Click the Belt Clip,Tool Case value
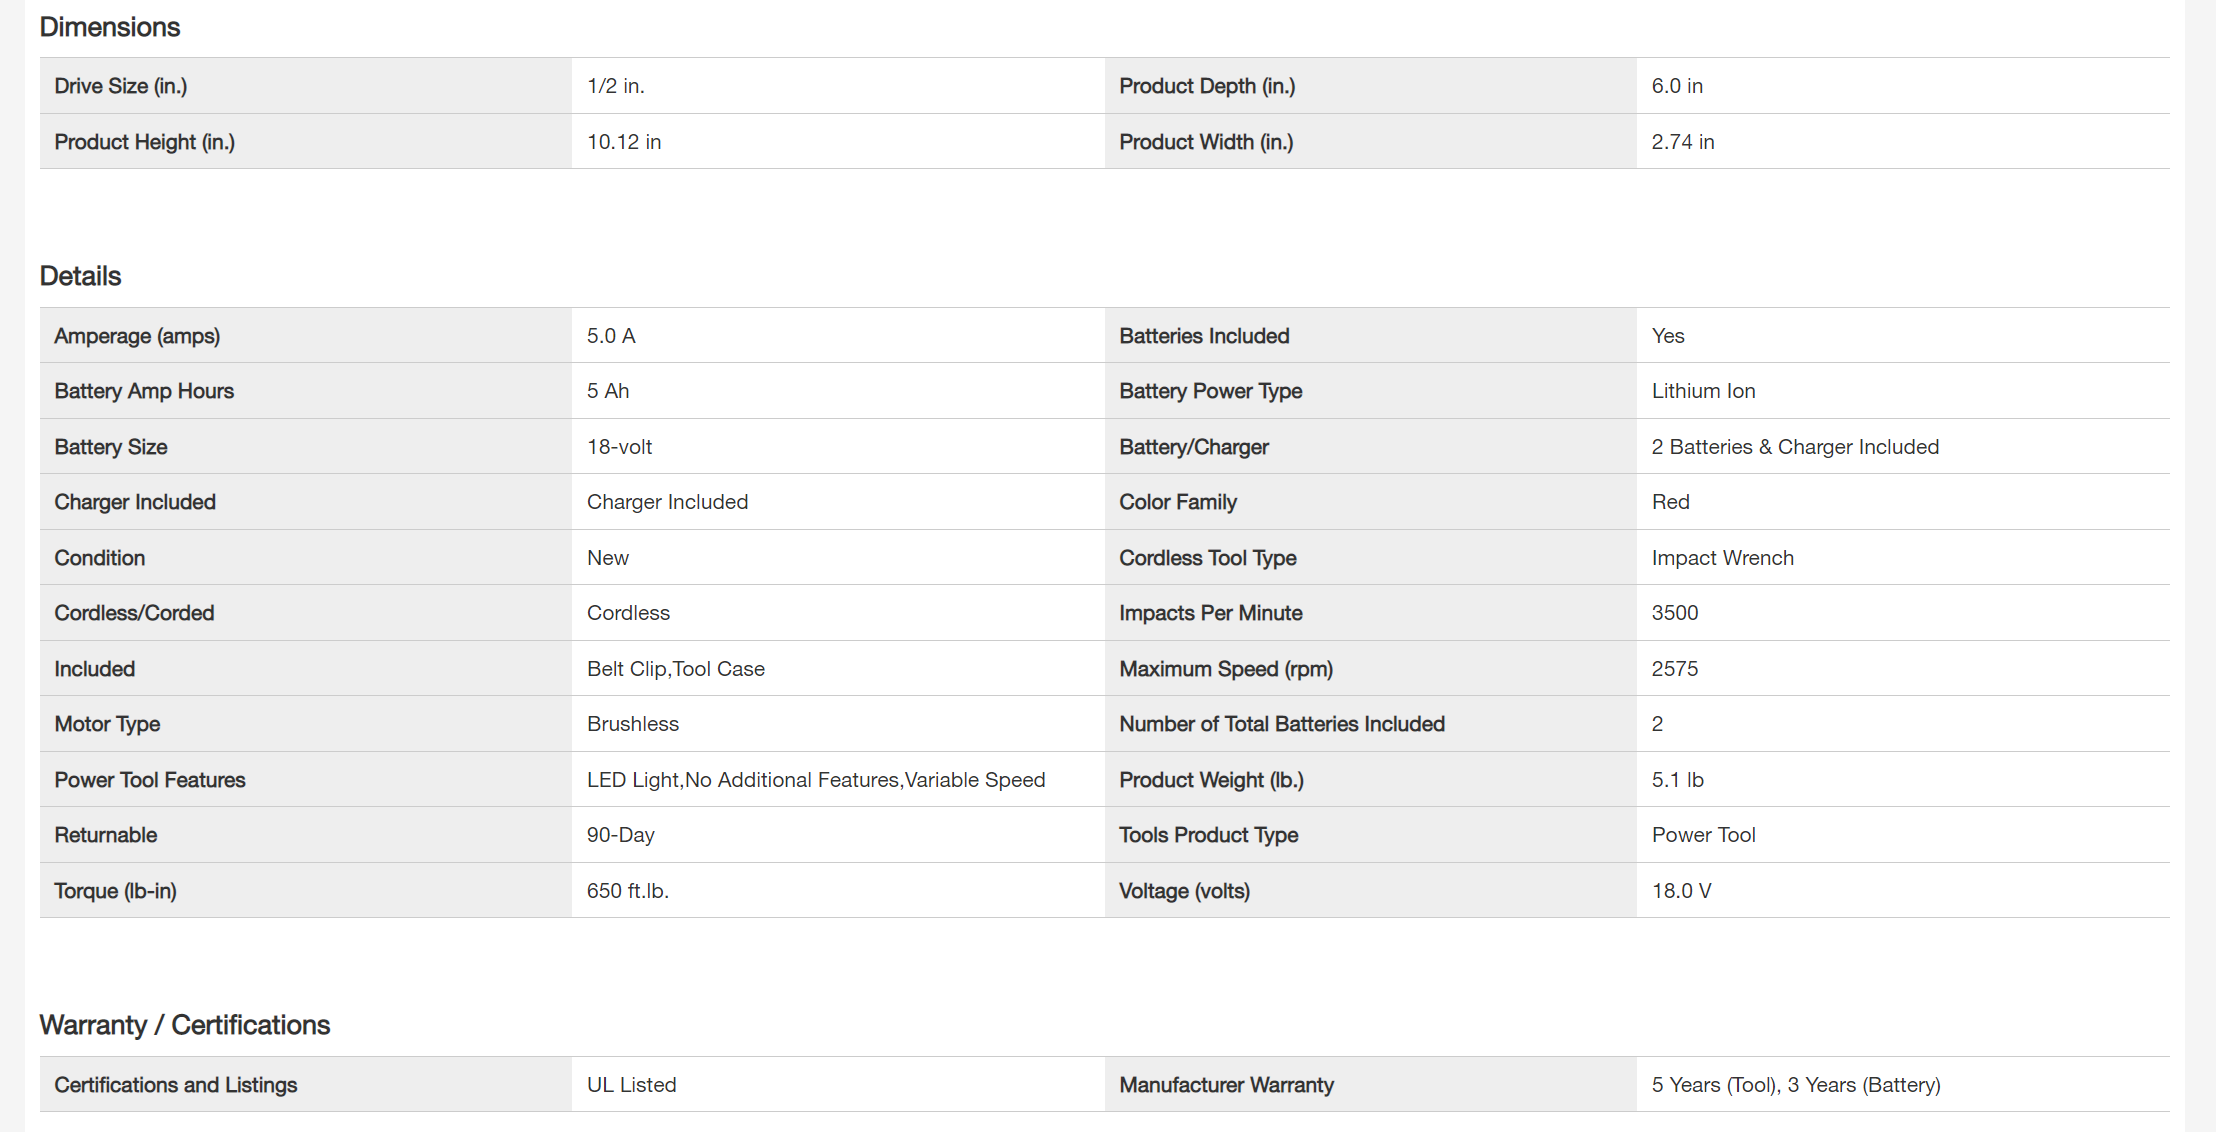The height and width of the screenshot is (1132, 2216). [x=676, y=669]
